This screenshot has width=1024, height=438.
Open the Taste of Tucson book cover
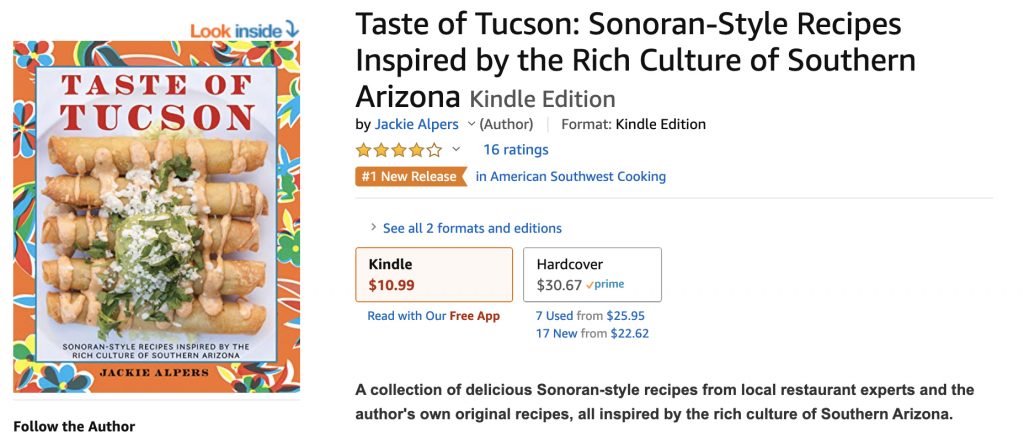[156, 216]
